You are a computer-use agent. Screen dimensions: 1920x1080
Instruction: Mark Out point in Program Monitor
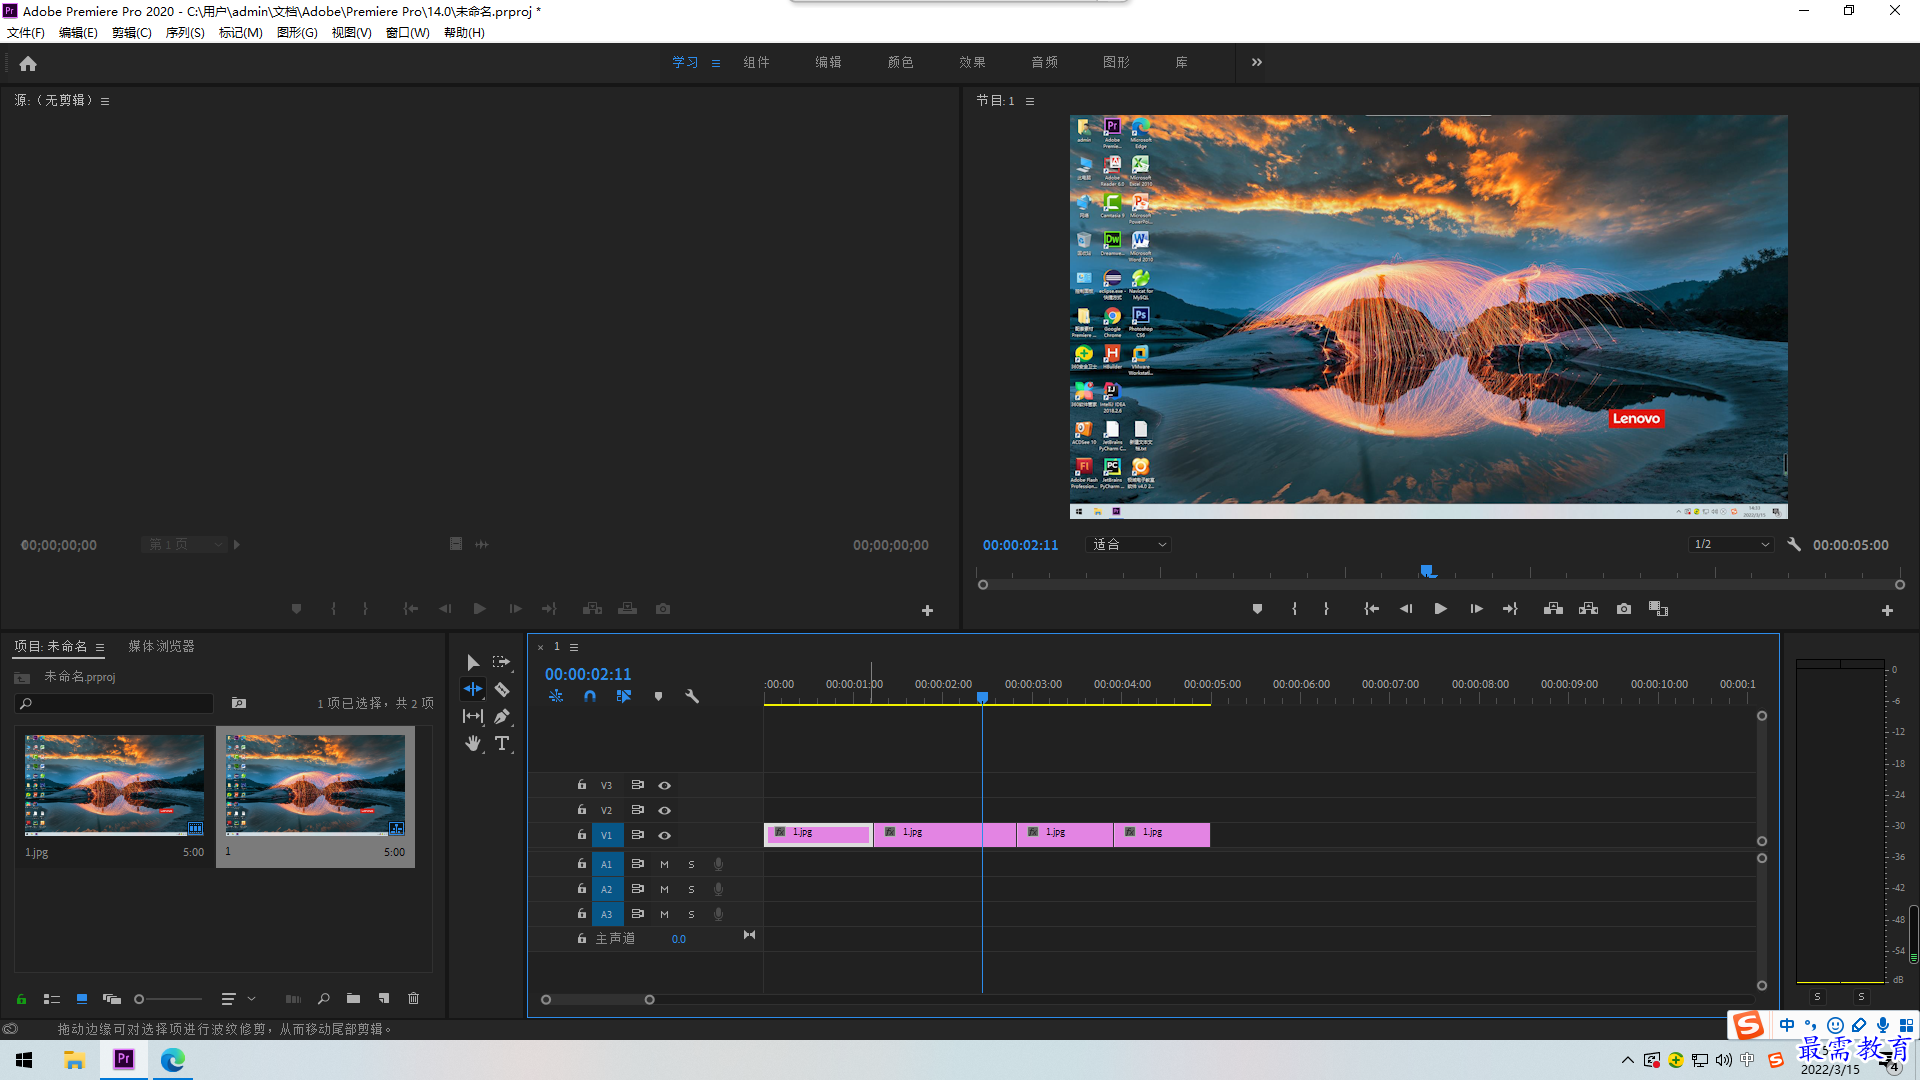tap(1326, 609)
